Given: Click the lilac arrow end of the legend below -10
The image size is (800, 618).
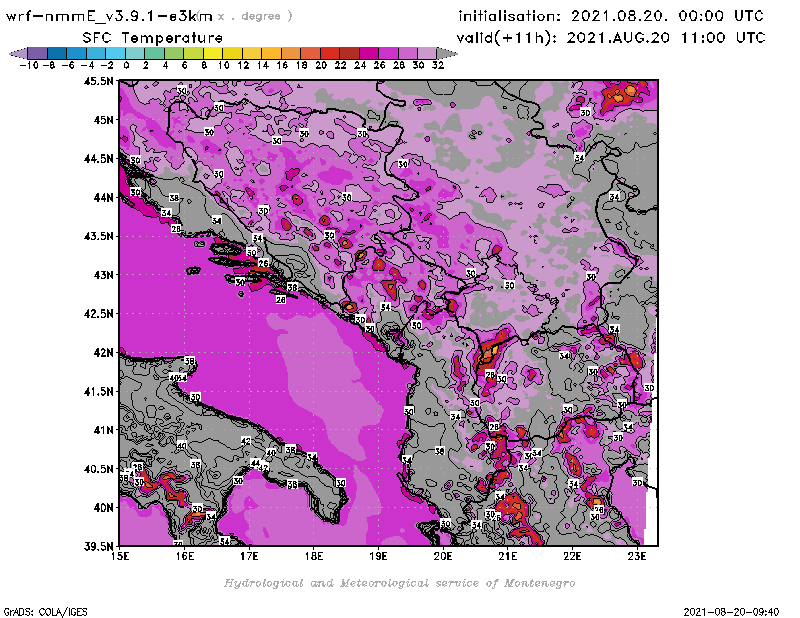Looking at the screenshot, I should pyautogui.click(x=18, y=53).
